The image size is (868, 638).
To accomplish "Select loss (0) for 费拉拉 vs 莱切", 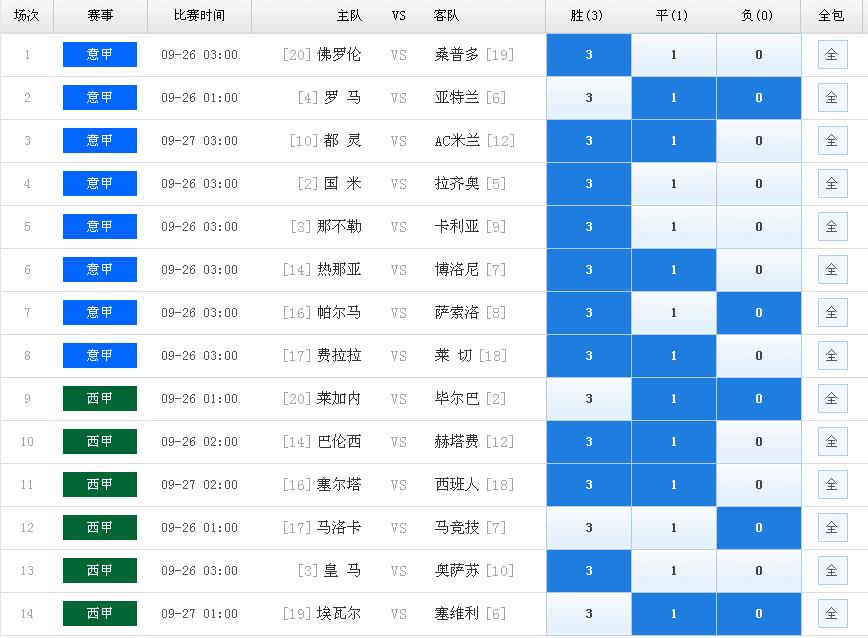I will click(758, 356).
